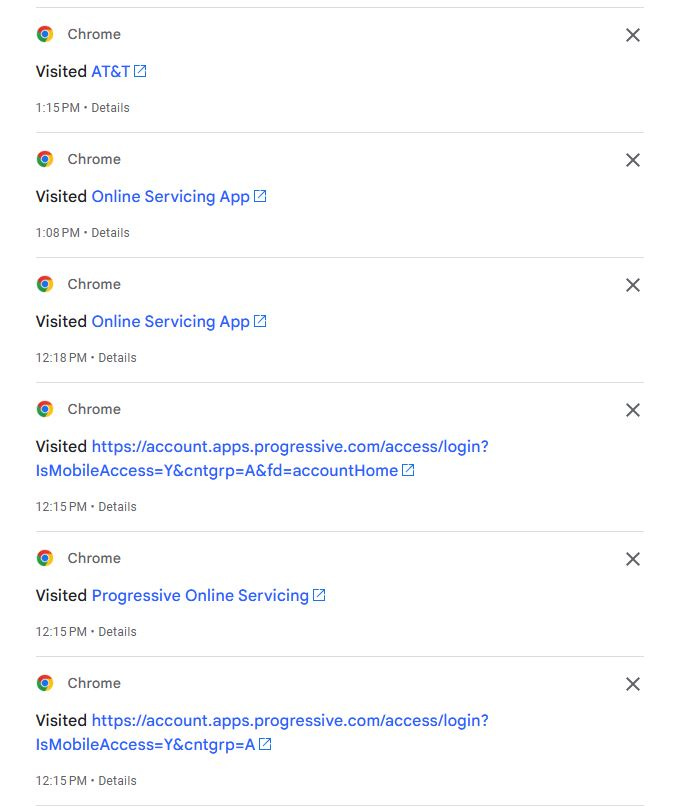
Task: Remove the last progressive login URL entry
Action: point(632,684)
